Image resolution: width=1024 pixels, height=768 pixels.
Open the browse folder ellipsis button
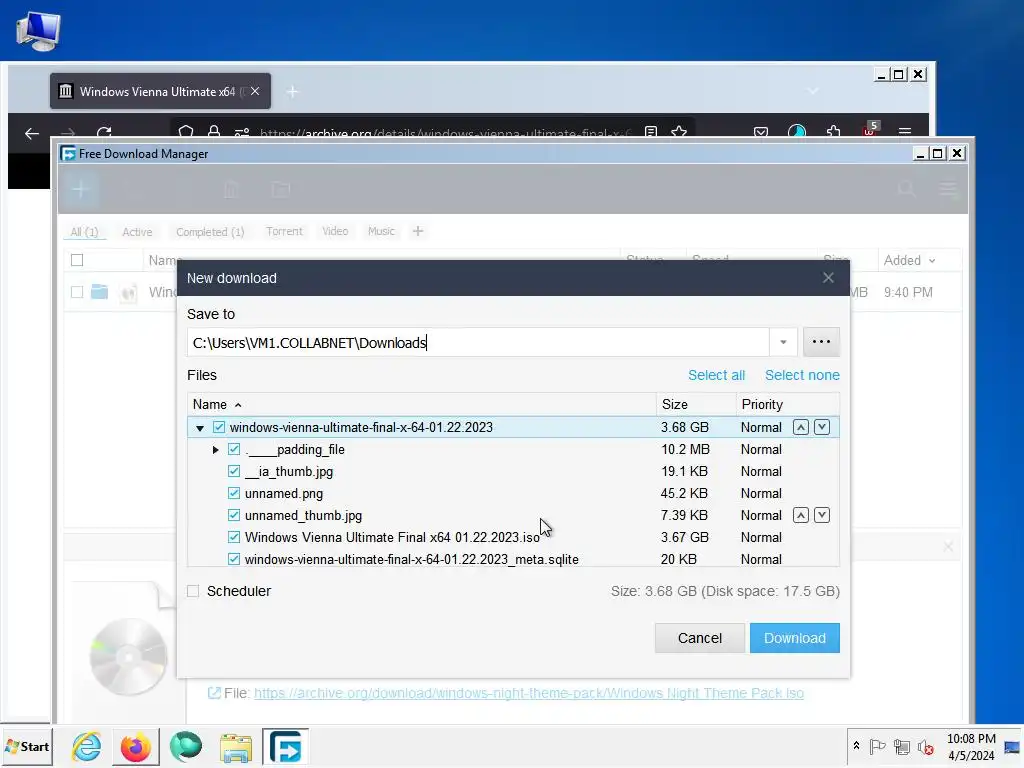click(821, 342)
